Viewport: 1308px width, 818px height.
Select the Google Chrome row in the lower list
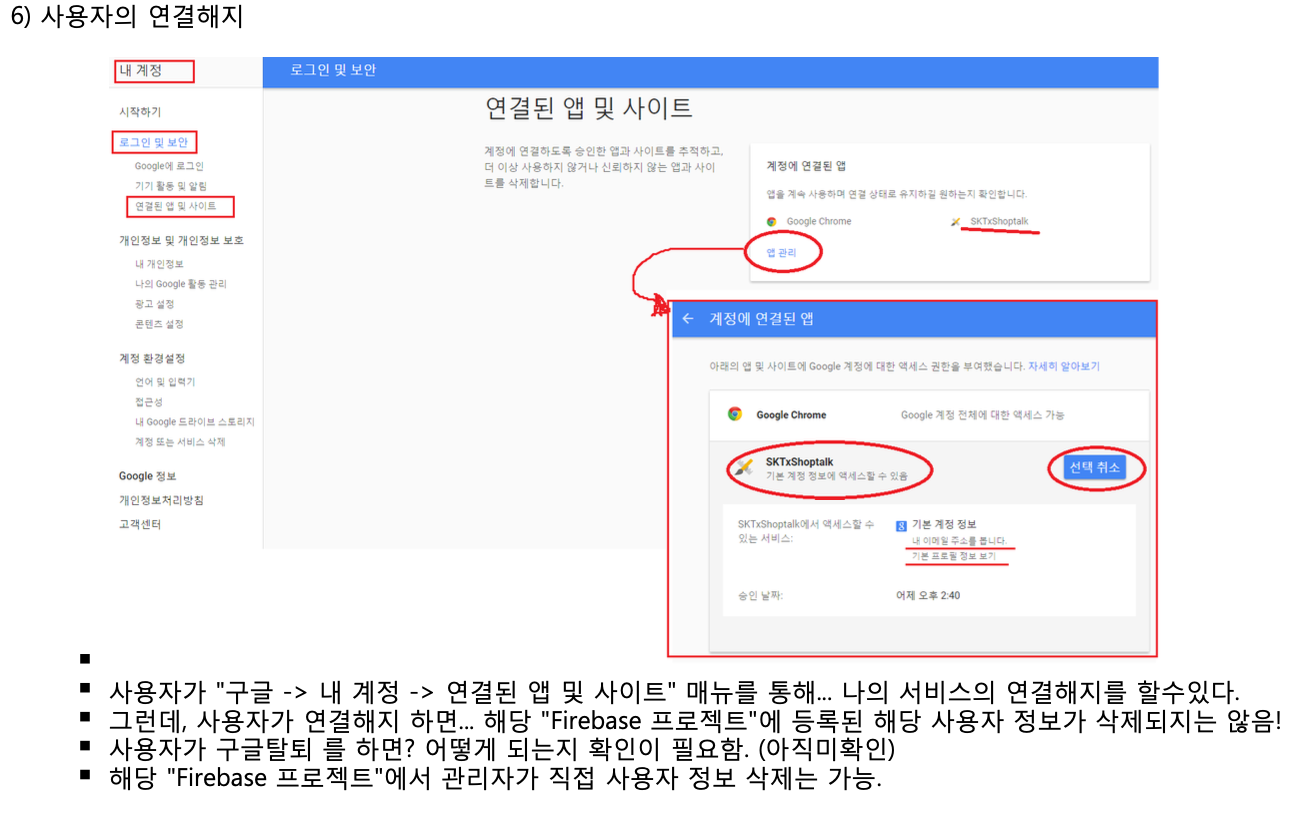click(x=929, y=415)
